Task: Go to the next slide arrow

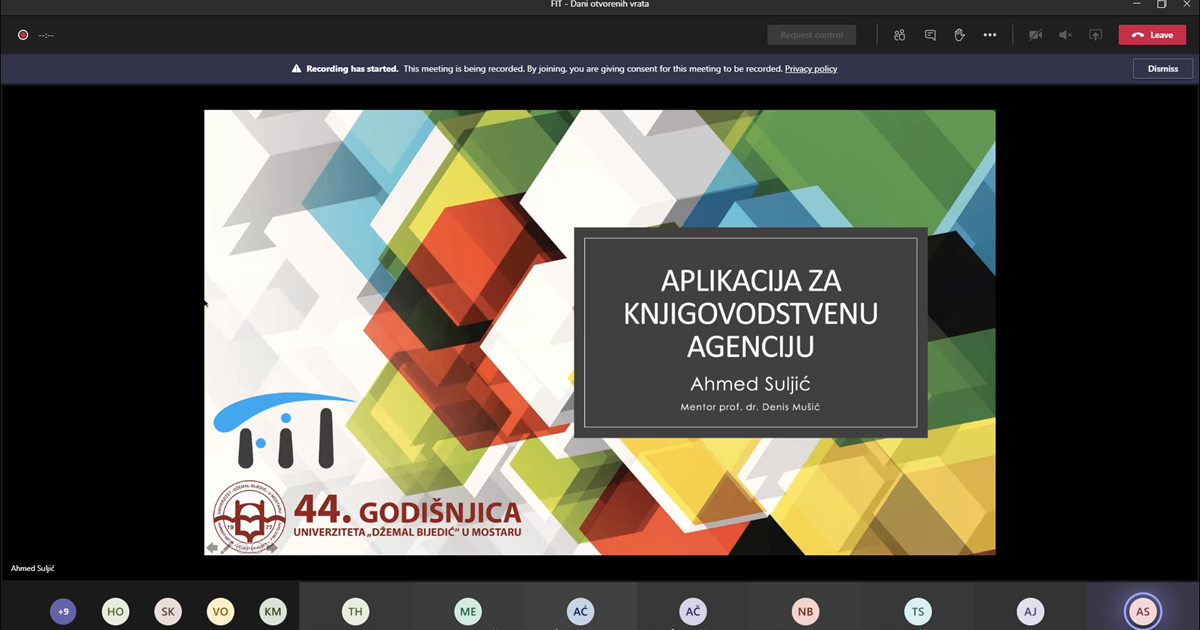Action: click(x=271, y=547)
